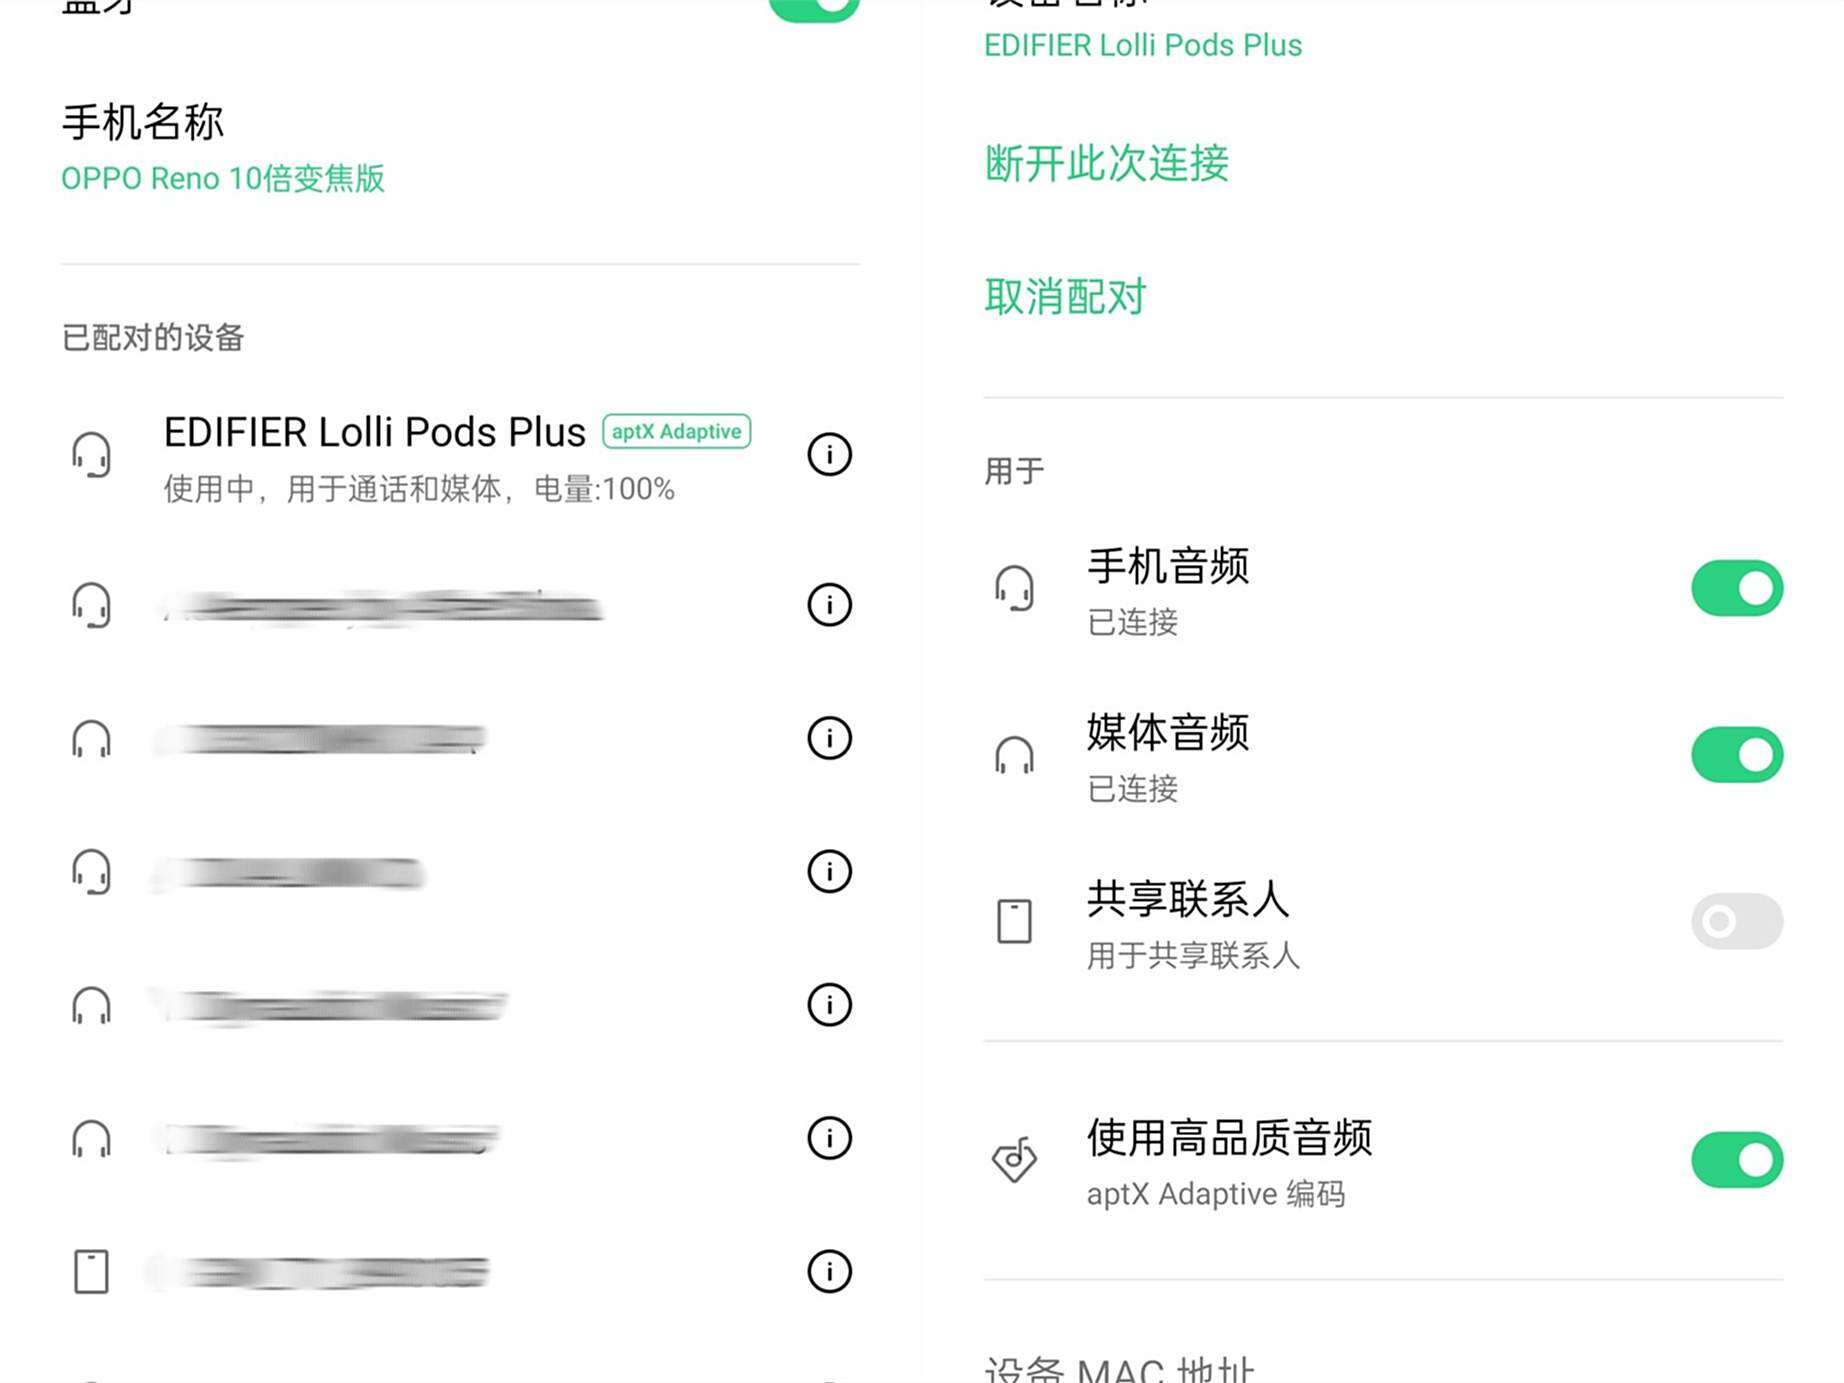Disable the 手机音频 toggle

1737,588
